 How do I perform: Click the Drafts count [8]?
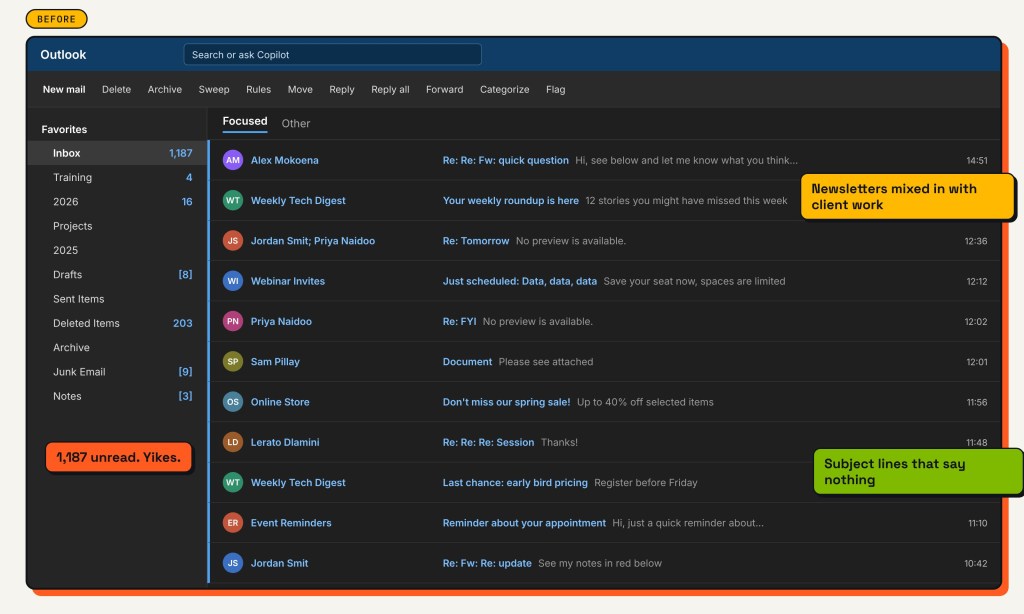pos(185,274)
